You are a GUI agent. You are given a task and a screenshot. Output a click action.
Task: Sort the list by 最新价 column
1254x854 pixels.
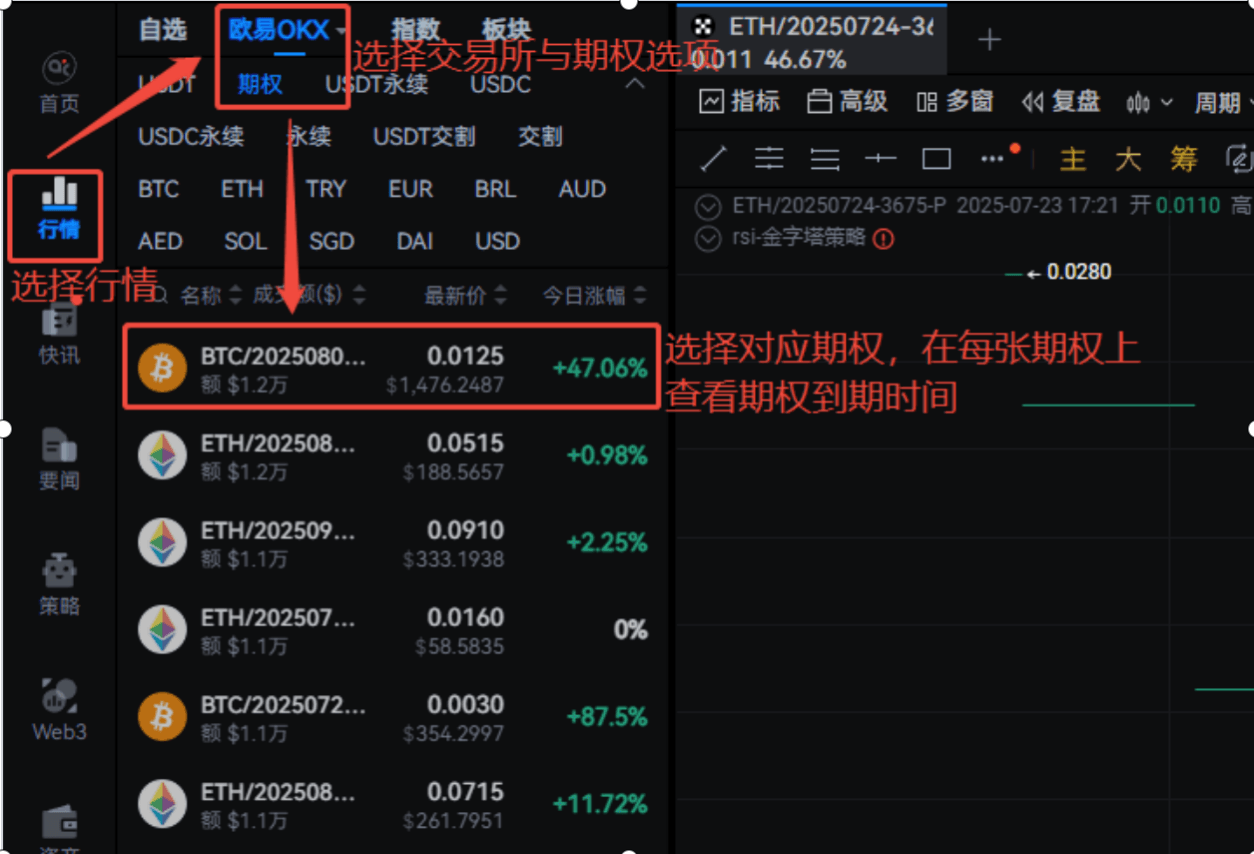466,295
